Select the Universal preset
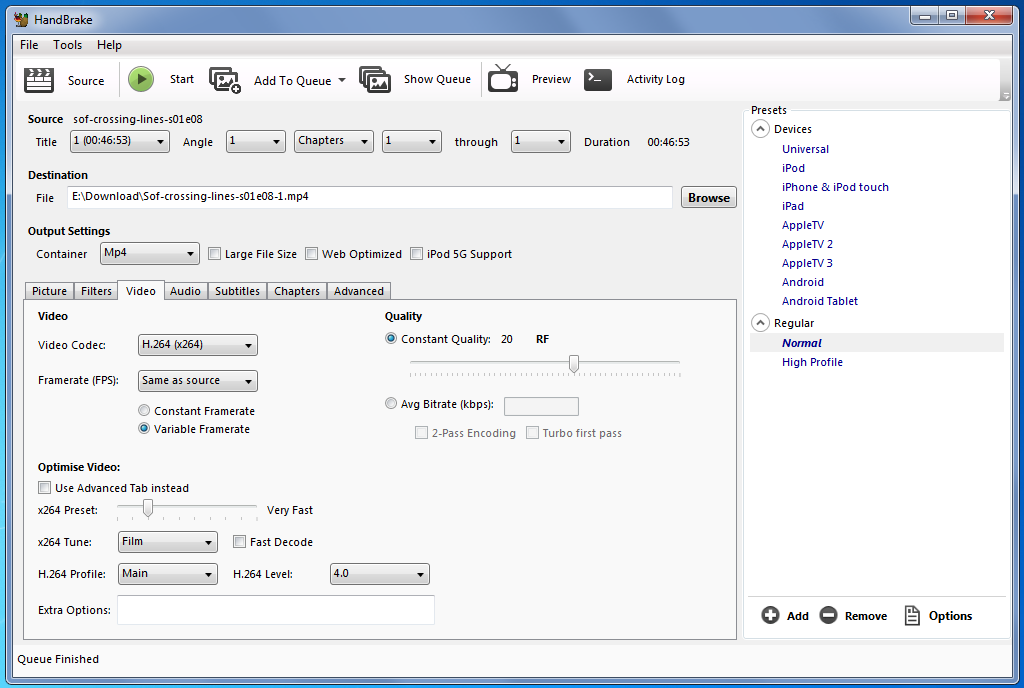This screenshot has height=688, width=1024. coord(805,149)
